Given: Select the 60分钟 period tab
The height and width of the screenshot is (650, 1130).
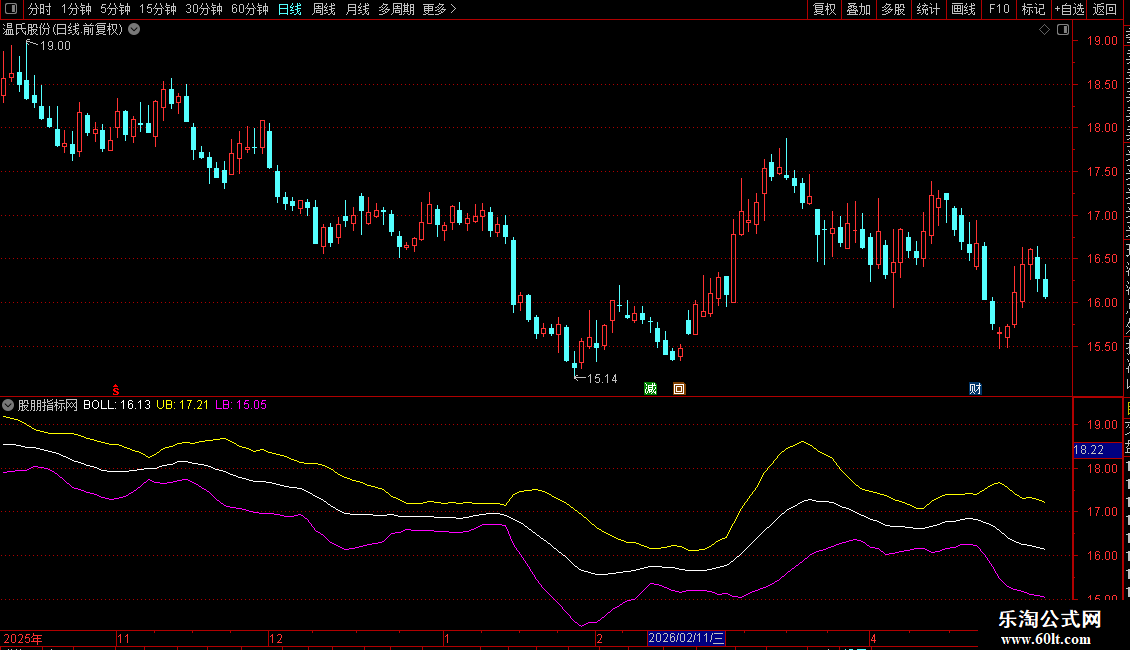Looking at the screenshot, I should 249,9.
